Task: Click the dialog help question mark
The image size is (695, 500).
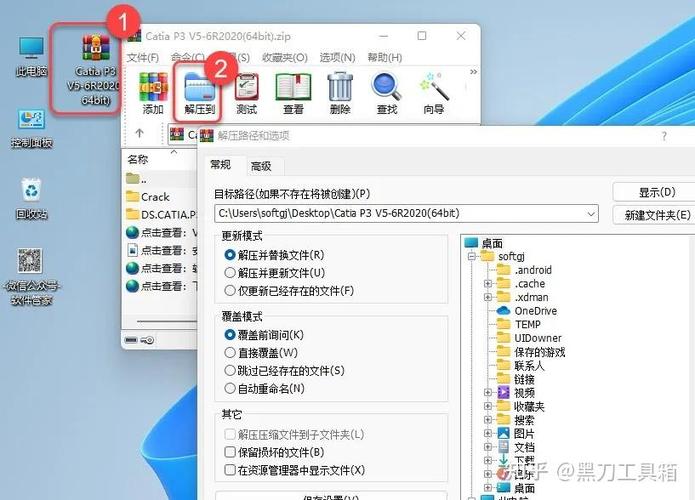Action: click(664, 137)
